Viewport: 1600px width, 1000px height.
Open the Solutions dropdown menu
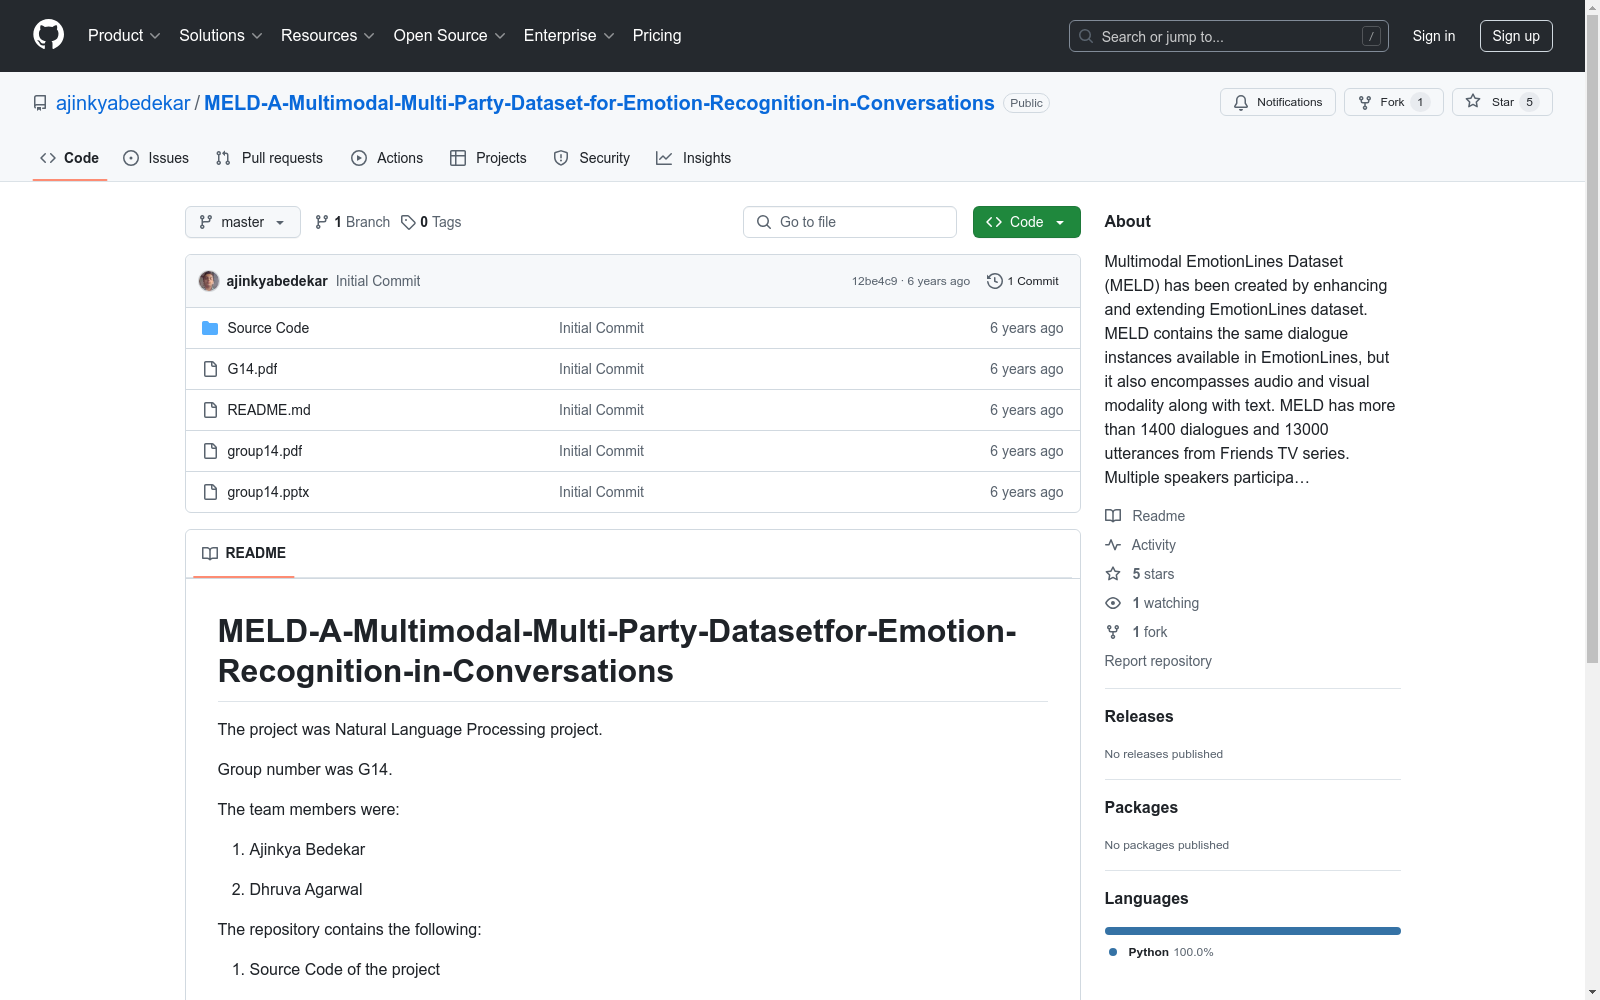pos(221,35)
